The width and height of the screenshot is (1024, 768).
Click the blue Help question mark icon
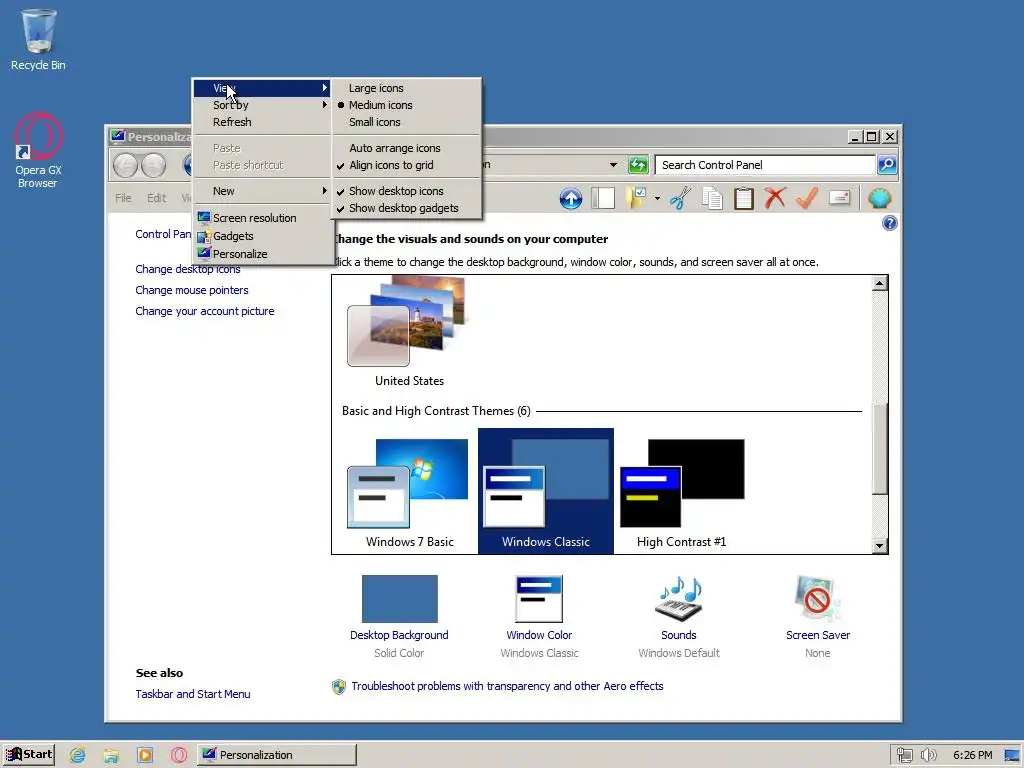(889, 223)
